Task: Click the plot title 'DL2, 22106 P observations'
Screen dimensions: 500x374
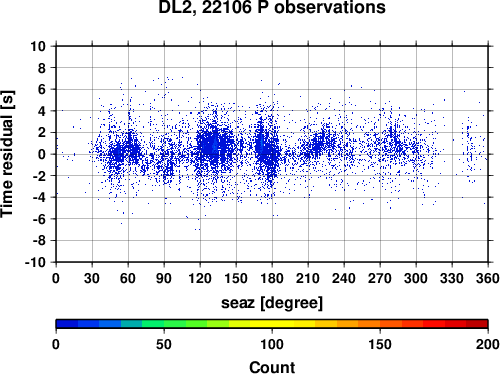Action: point(272,7)
